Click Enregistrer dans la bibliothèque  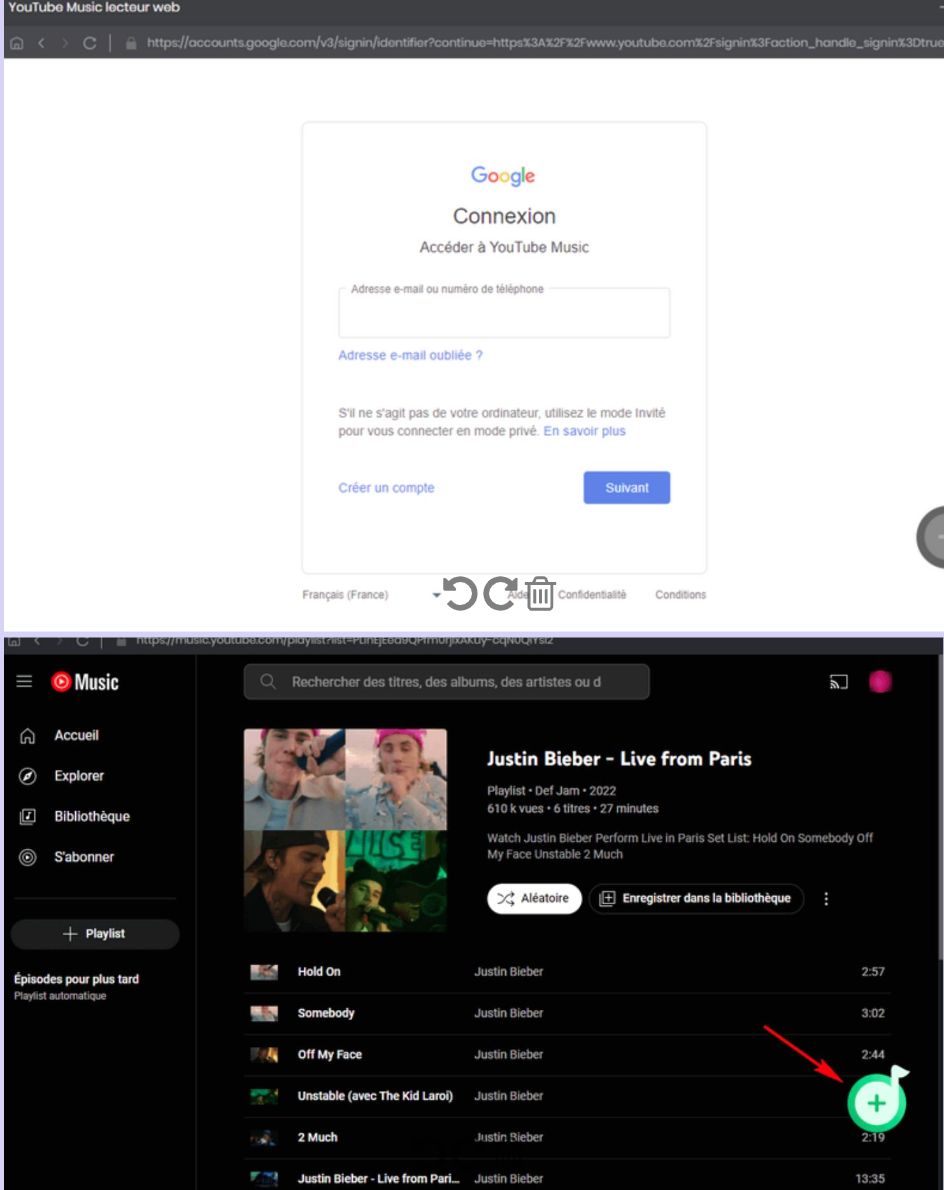(695, 898)
